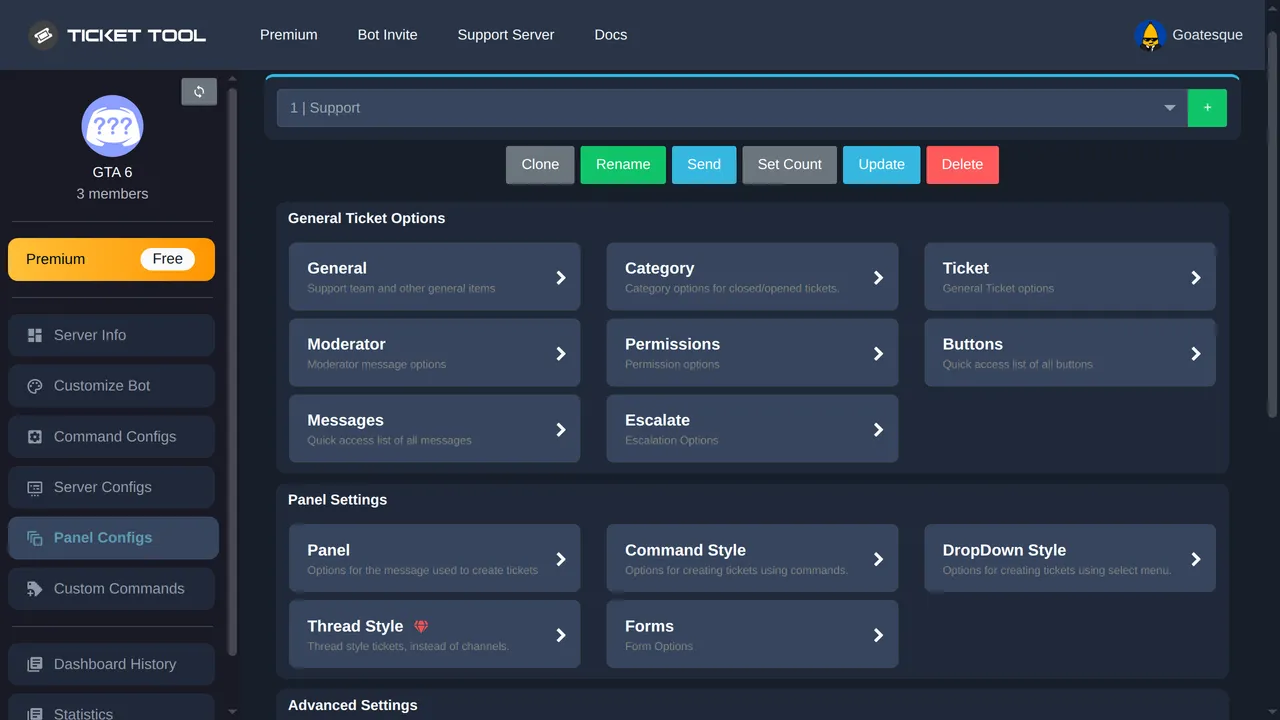
Task: Open the Premium nav item
Action: pos(289,35)
